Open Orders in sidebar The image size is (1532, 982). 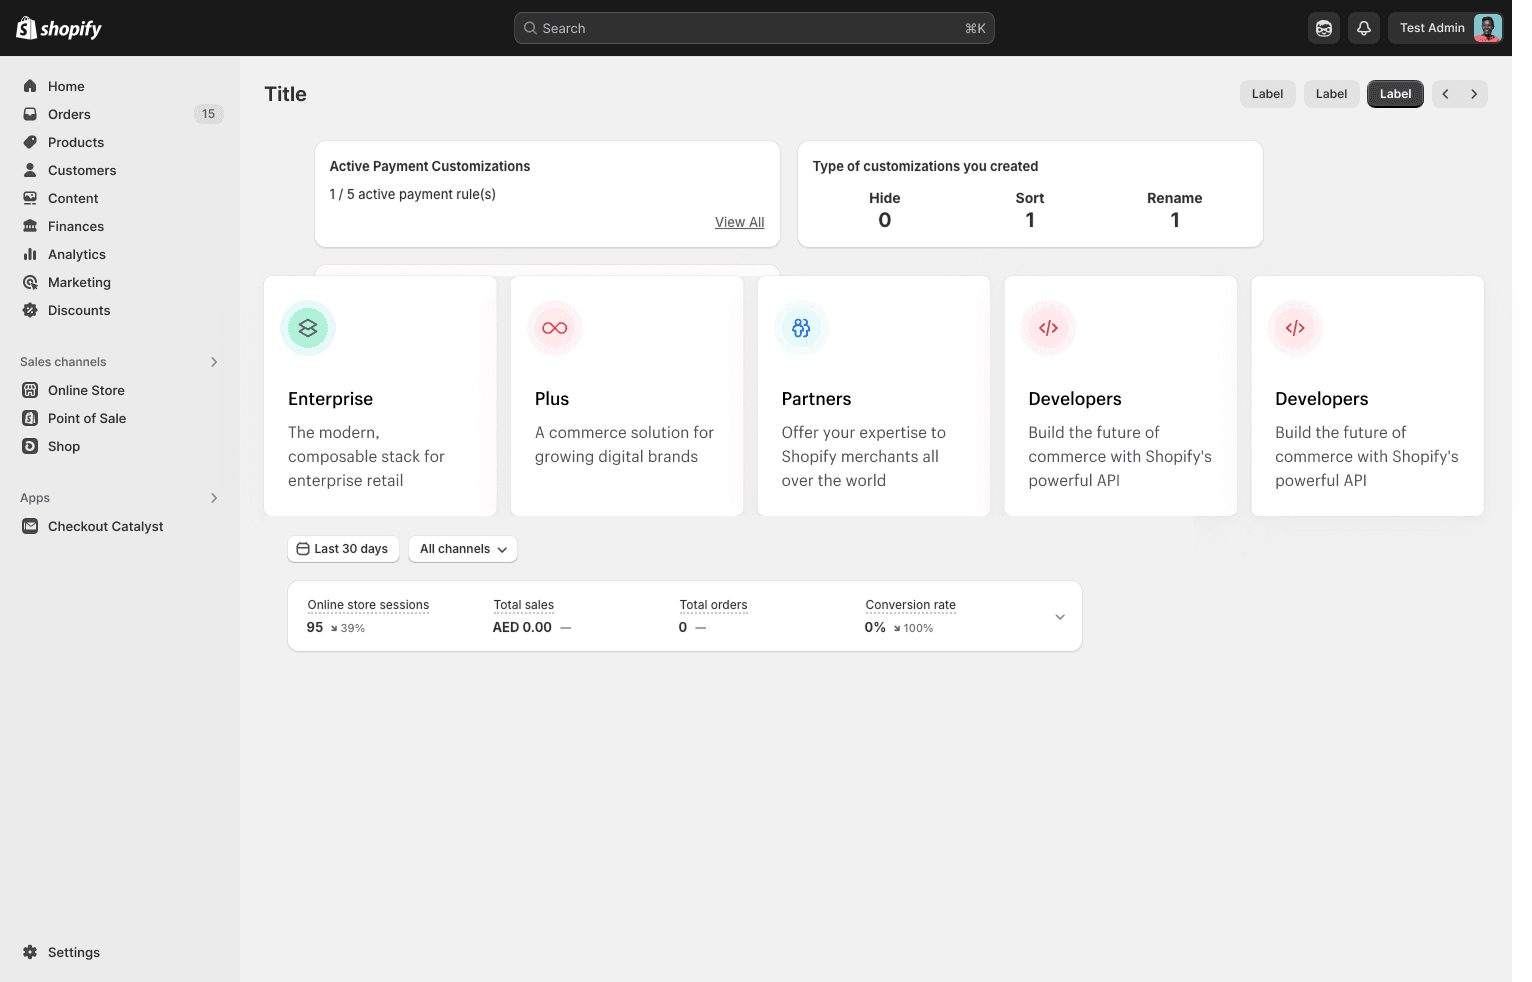[69, 114]
